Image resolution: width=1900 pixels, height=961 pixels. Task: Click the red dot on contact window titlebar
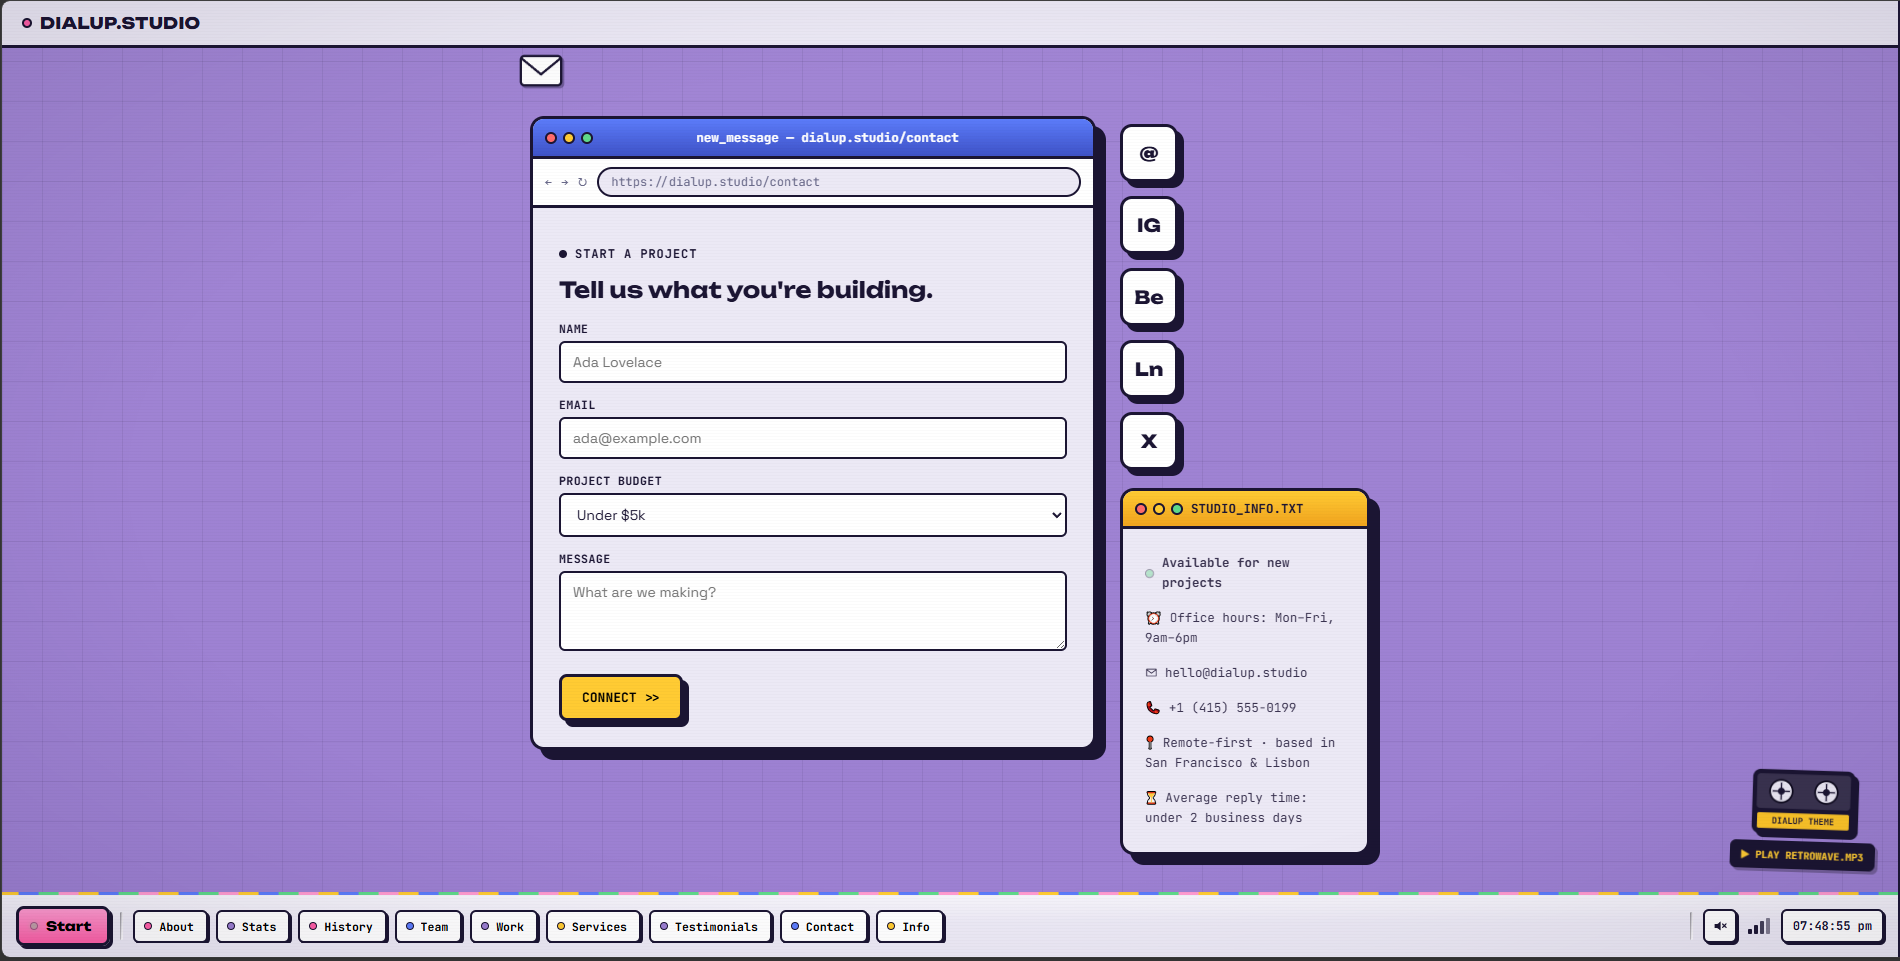pos(551,138)
